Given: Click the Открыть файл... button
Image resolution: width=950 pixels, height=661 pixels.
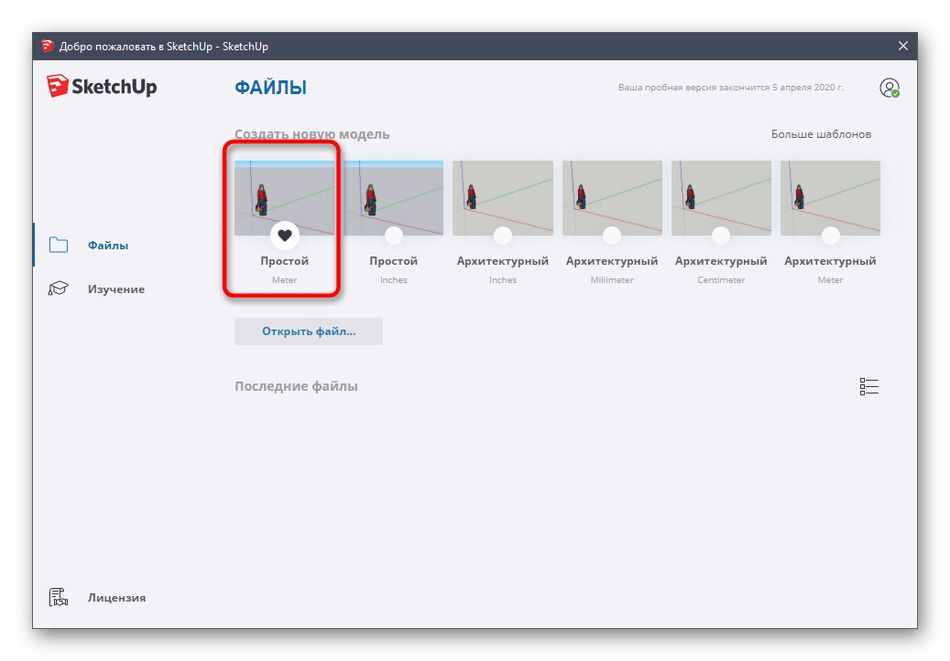Looking at the screenshot, I should coord(308,332).
